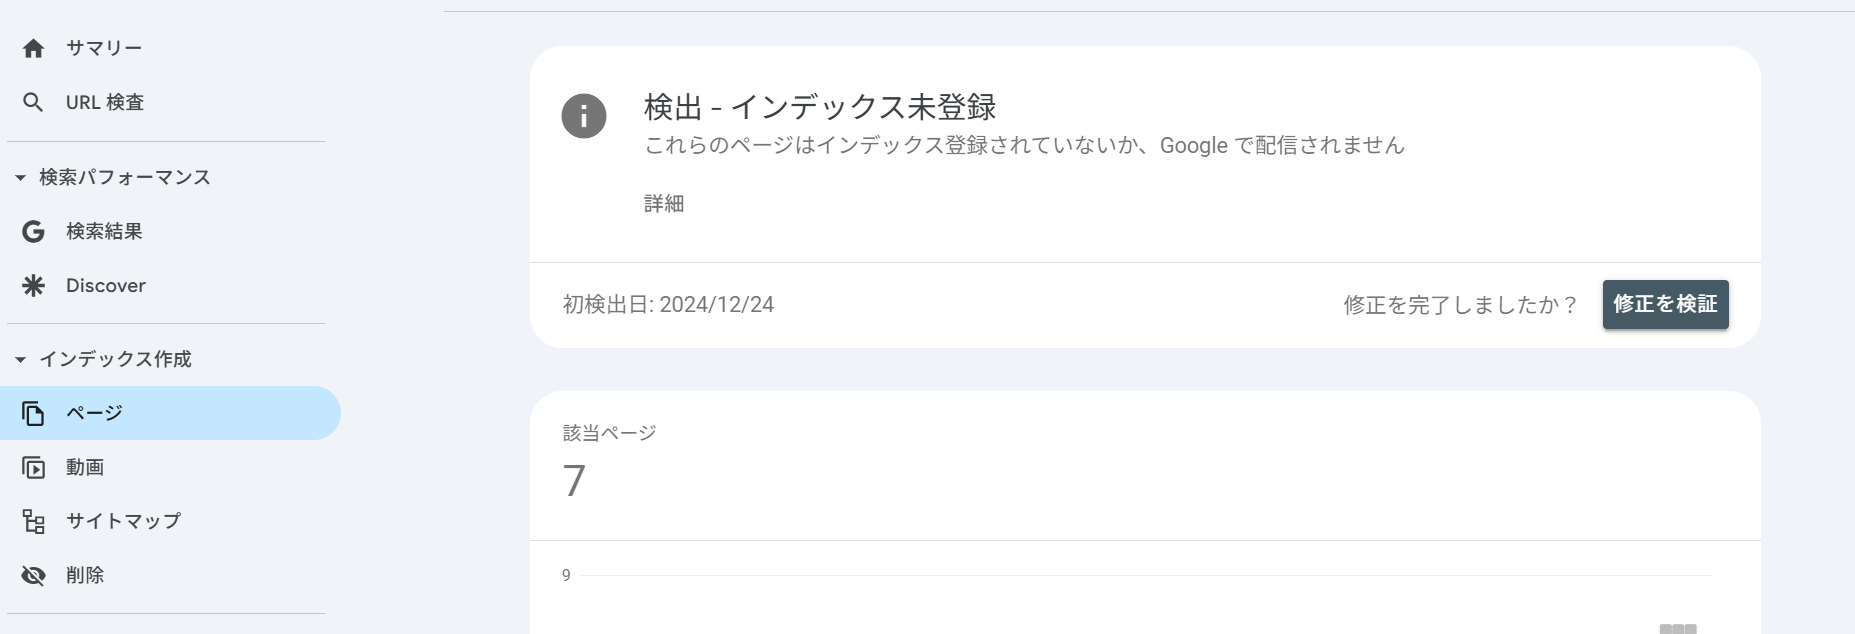Open the 削除 page
Screen dimensions: 1855x634
[x=85, y=575]
